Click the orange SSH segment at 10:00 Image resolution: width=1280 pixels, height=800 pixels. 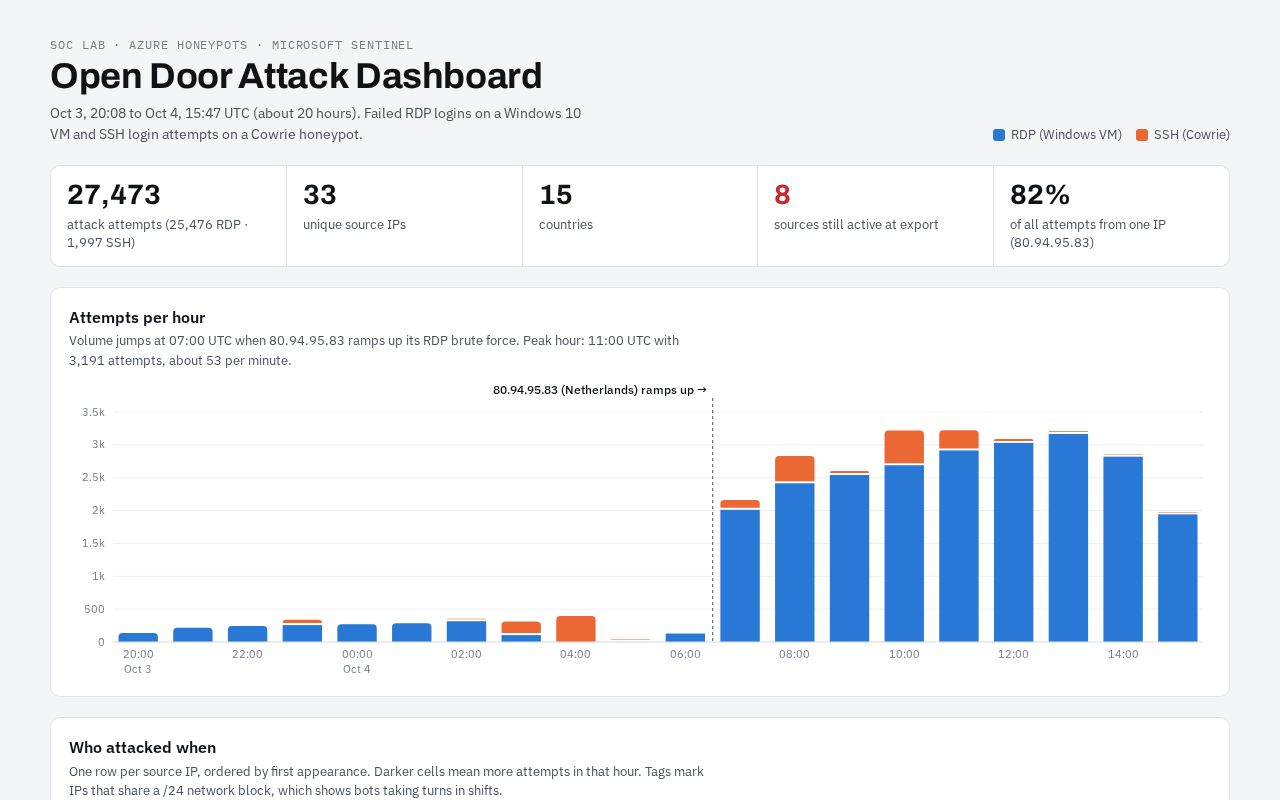904,447
